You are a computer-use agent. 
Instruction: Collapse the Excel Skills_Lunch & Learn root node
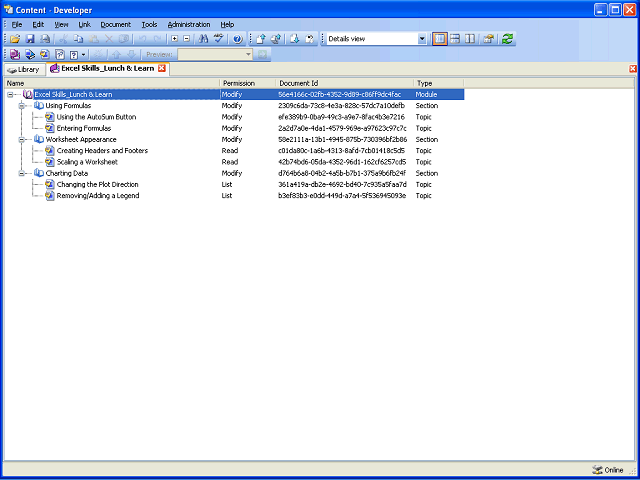pos(10,94)
